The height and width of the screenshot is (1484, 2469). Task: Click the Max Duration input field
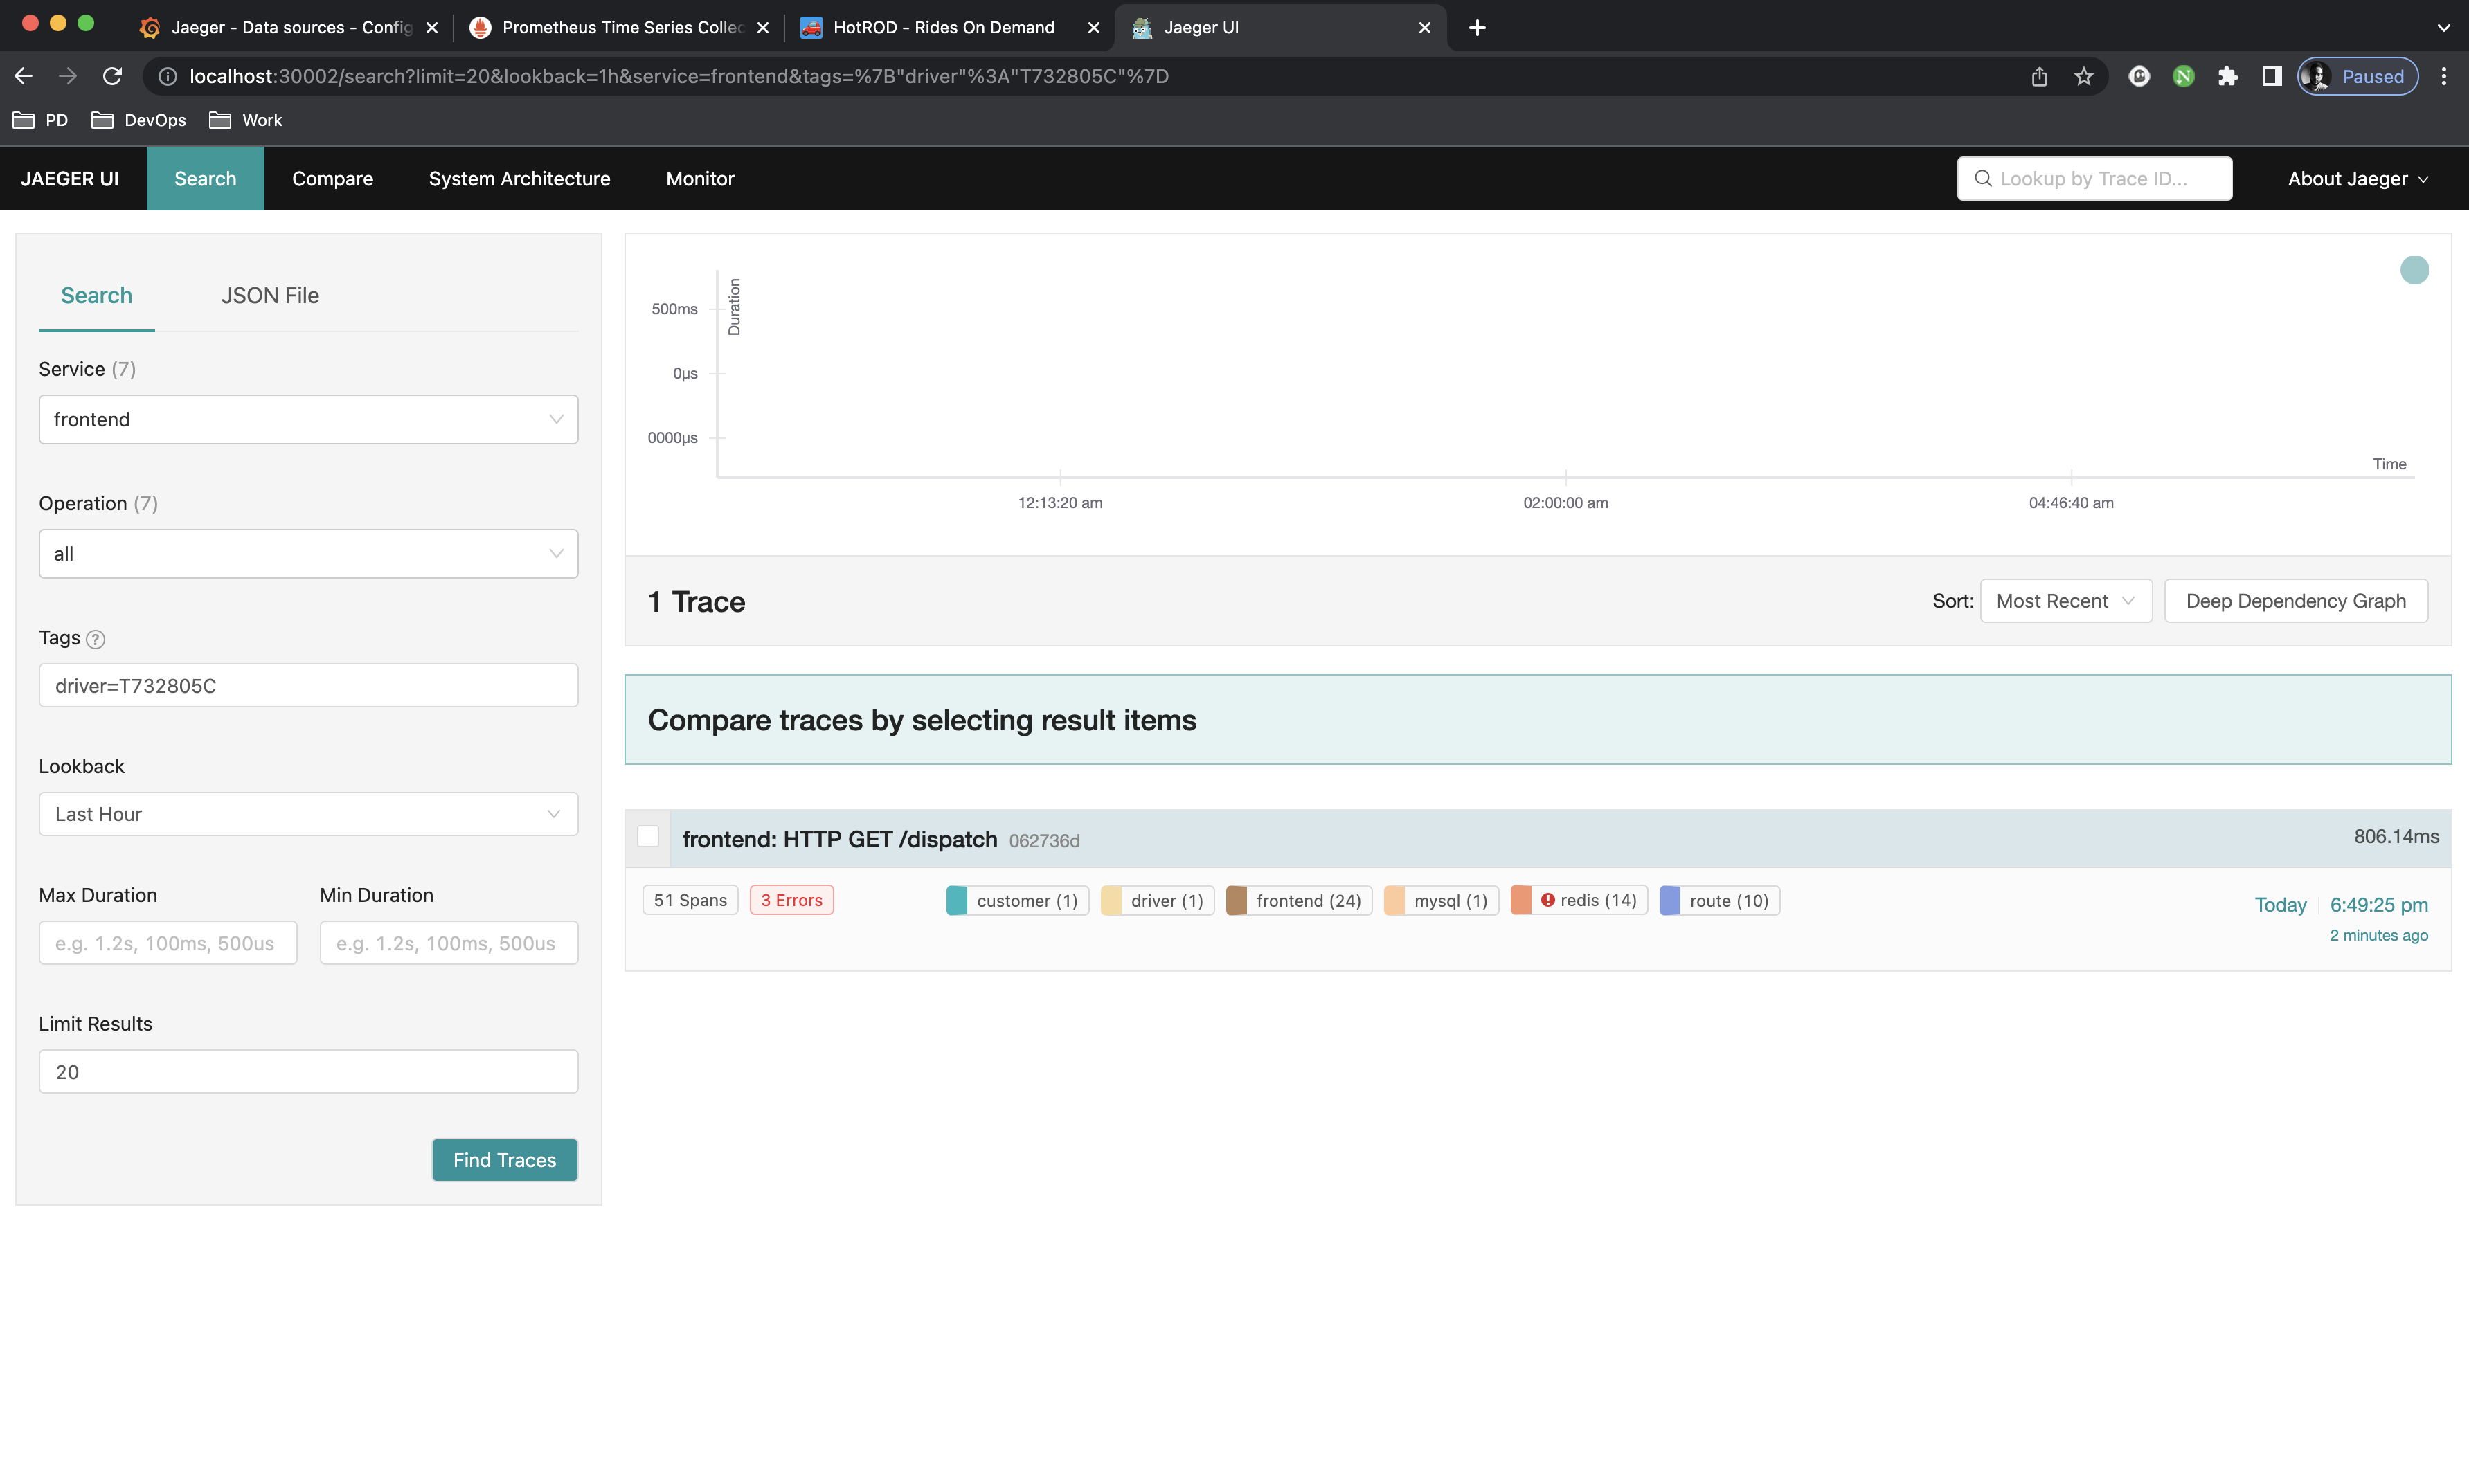click(x=168, y=943)
